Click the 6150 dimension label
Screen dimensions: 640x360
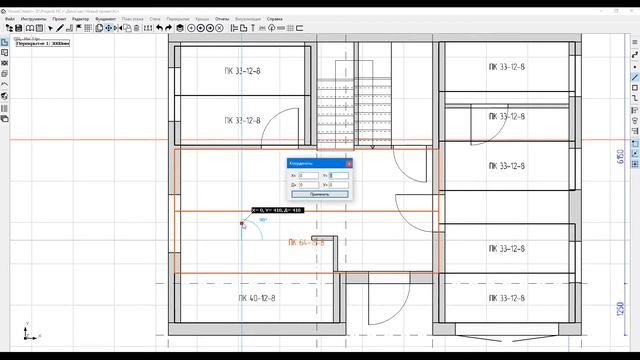[620, 157]
